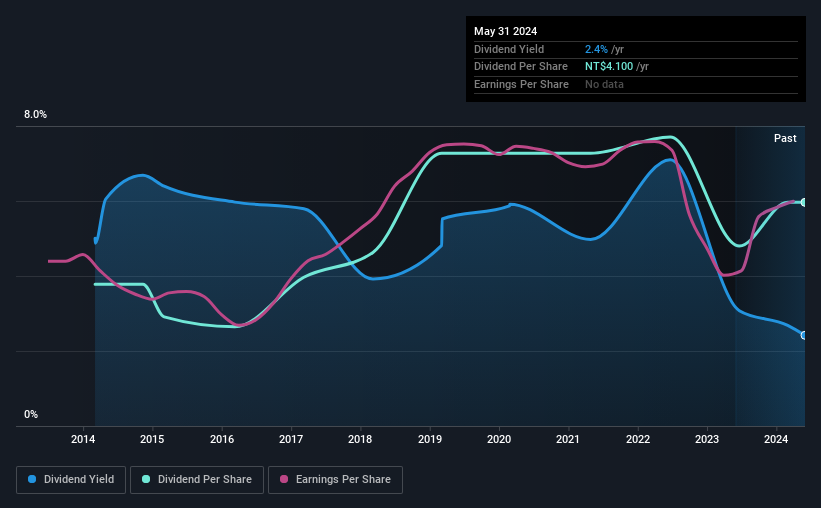Select the 2019 x-axis label
Viewport: 821px width, 508px height.
coord(430,439)
